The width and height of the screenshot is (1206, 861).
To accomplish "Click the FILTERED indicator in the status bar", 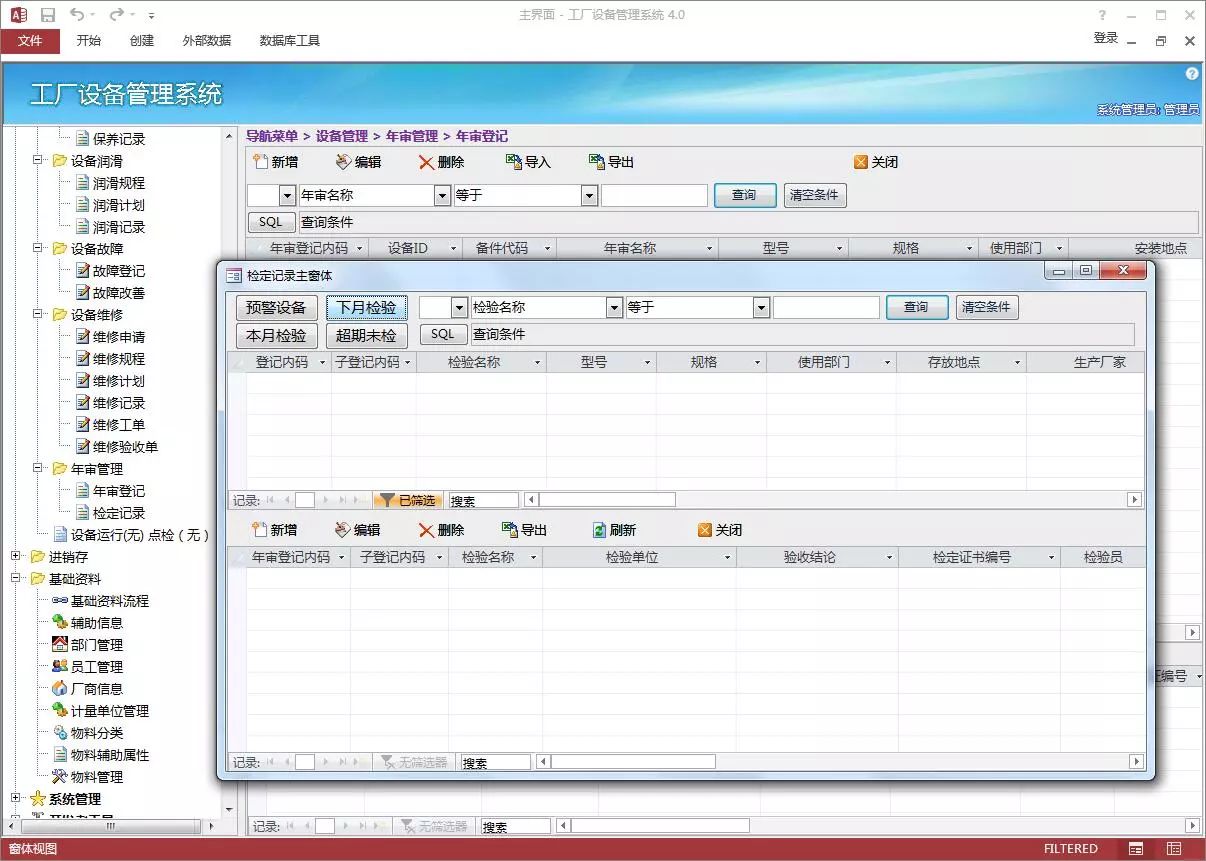I will (x=1070, y=848).
